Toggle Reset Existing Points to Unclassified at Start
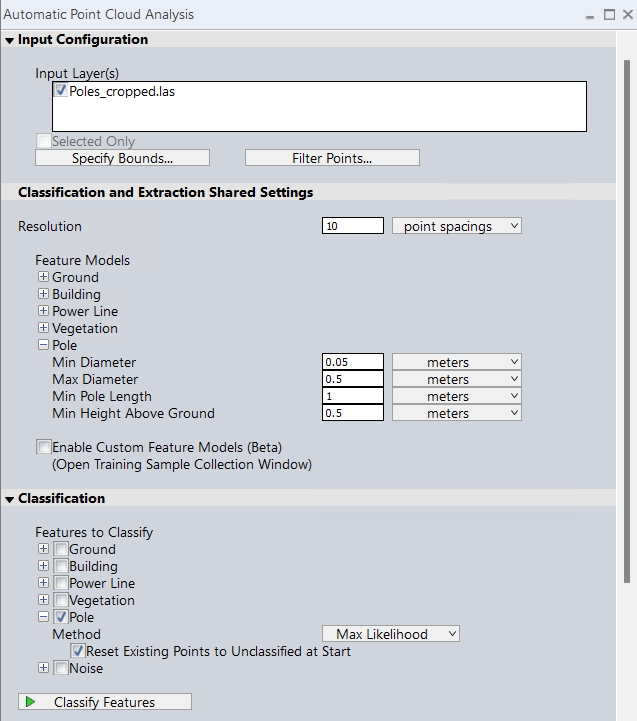This screenshot has height=721, width=637. click(x=78, y=651)
